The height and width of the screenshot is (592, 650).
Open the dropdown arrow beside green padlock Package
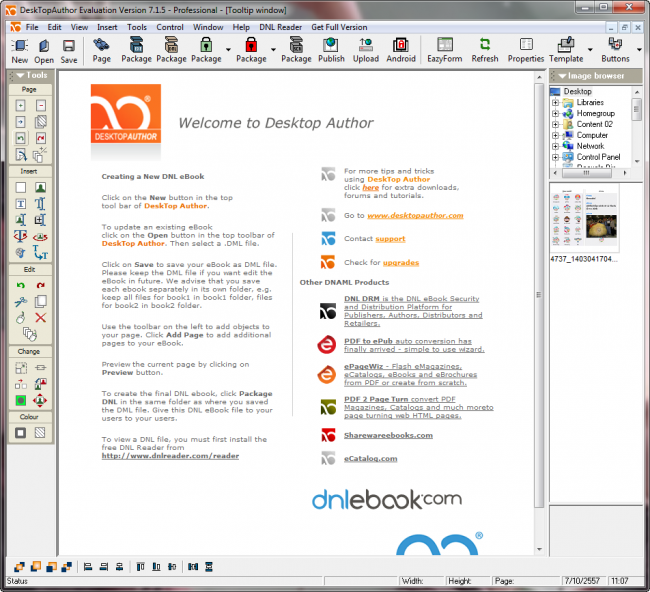[228, 50]
